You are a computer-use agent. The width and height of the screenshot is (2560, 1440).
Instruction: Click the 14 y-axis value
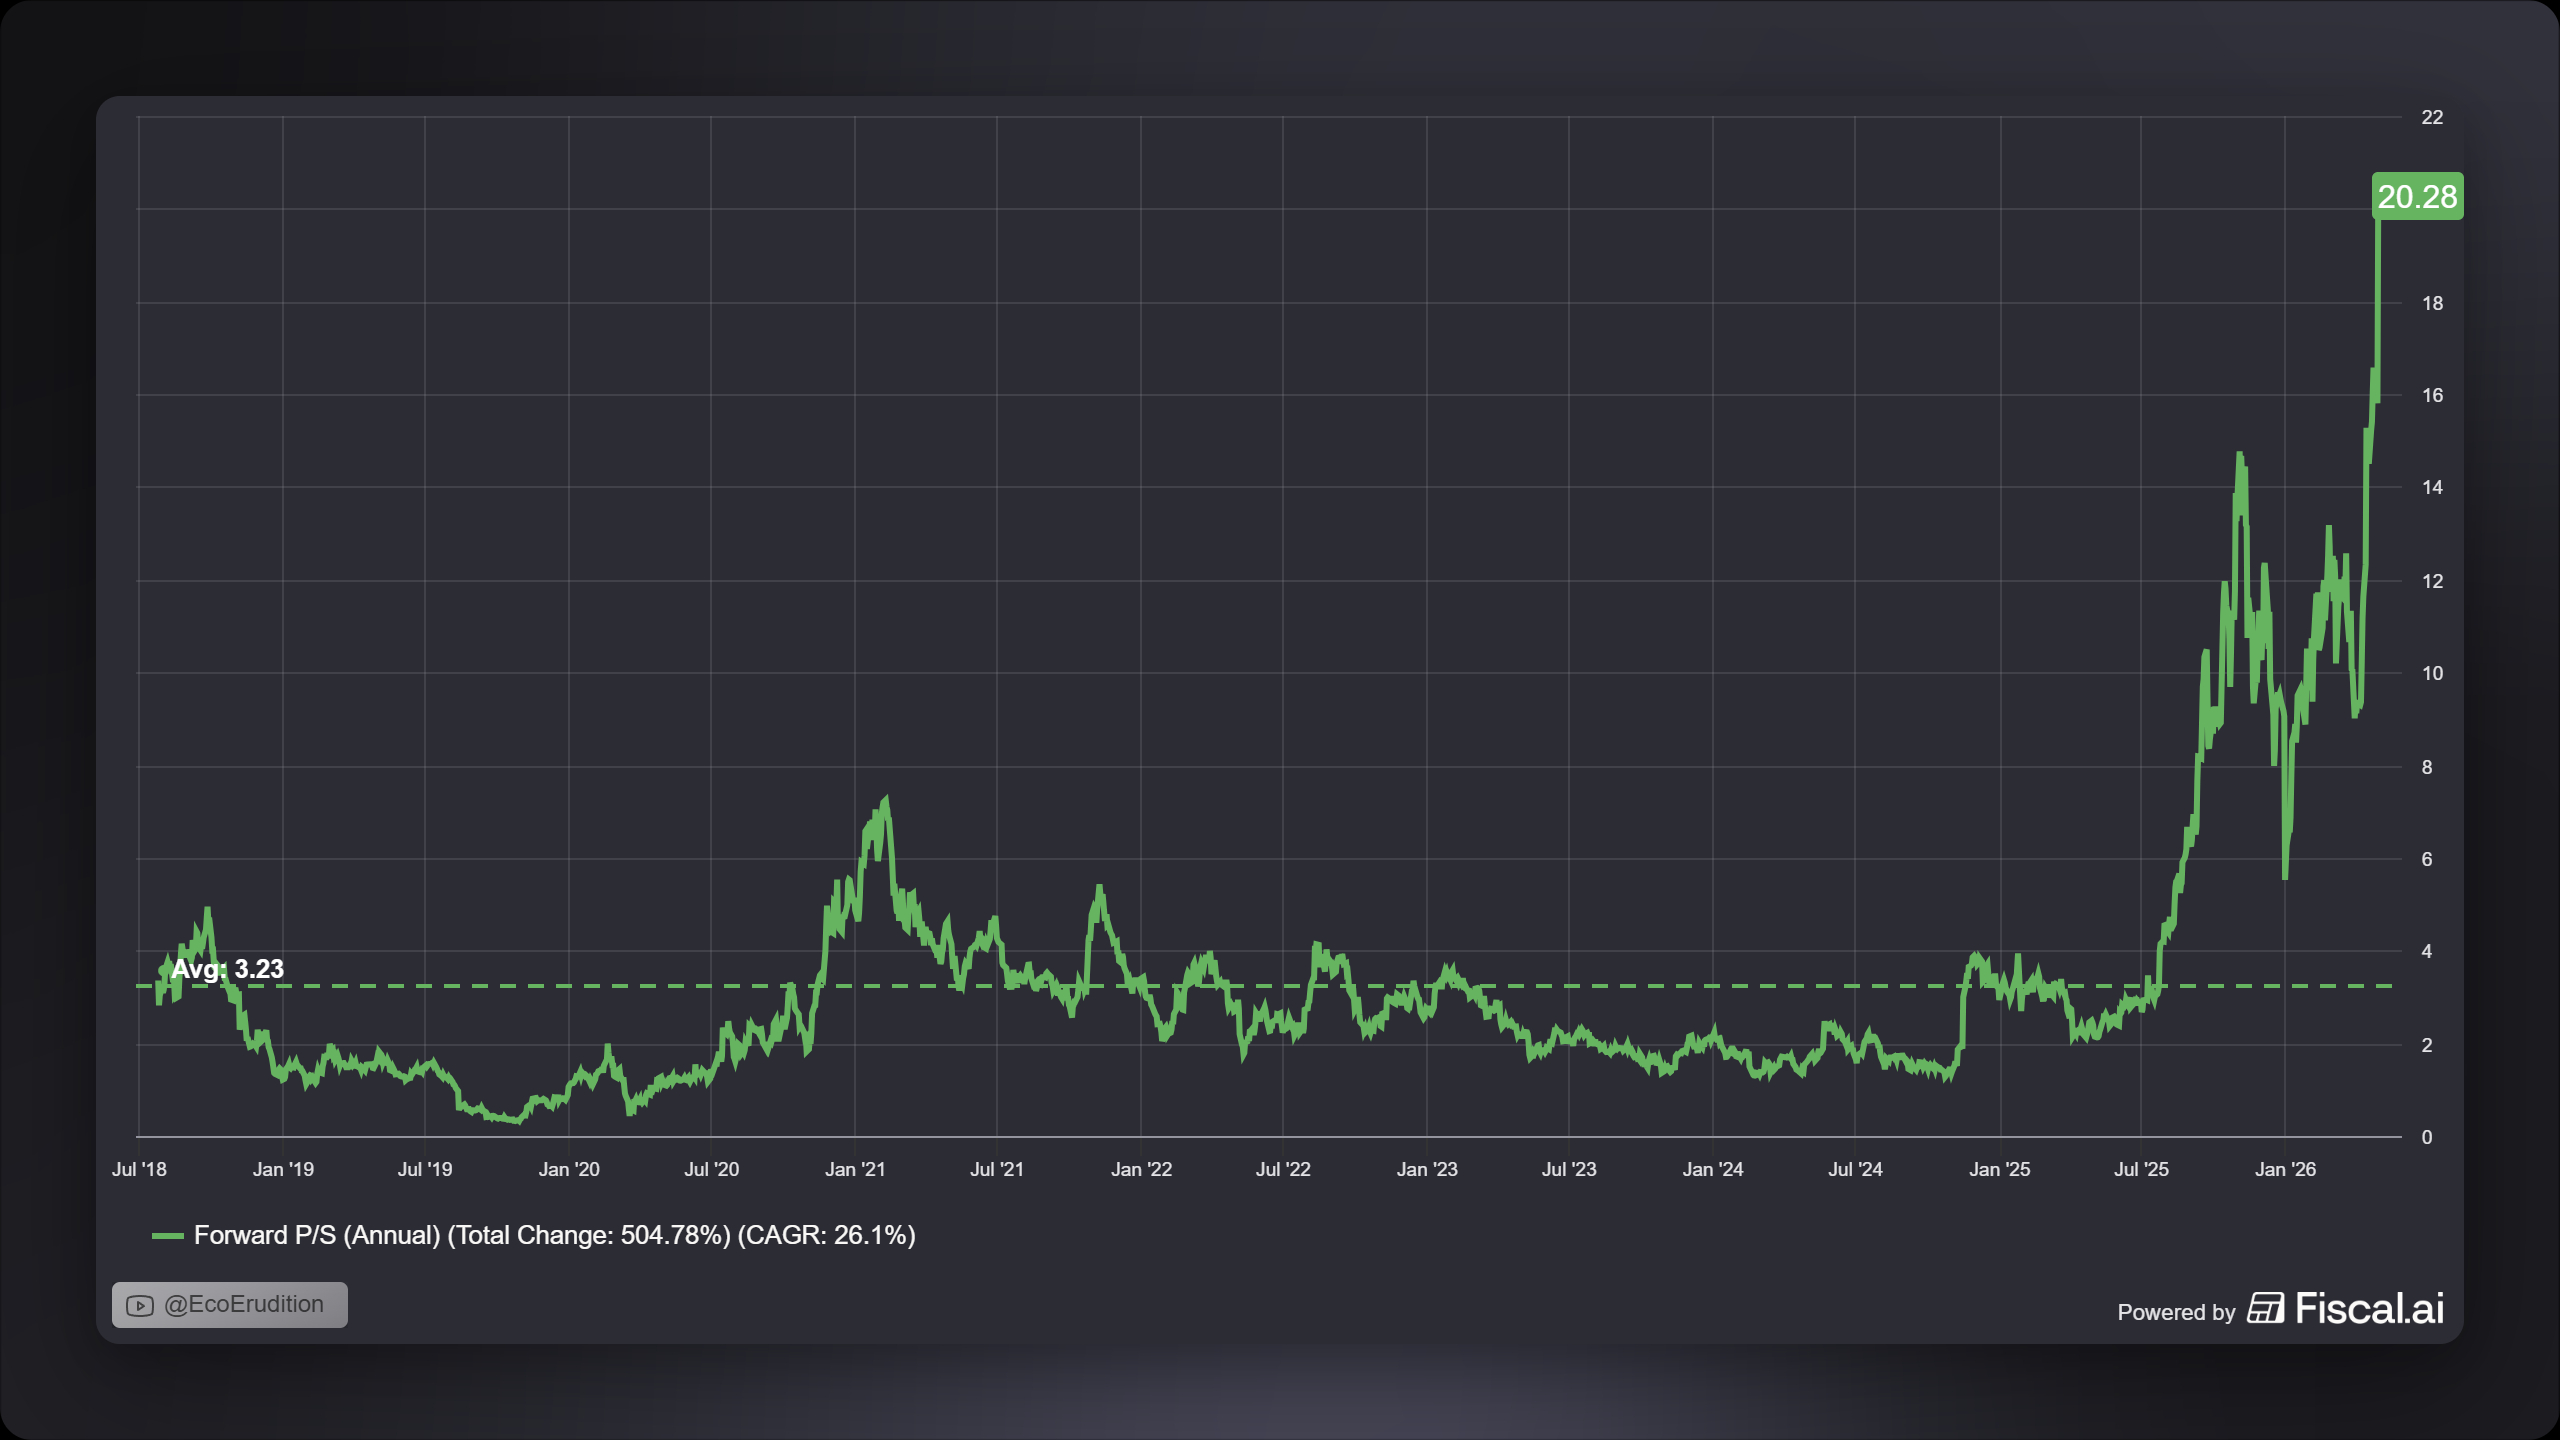(2432, 487)
